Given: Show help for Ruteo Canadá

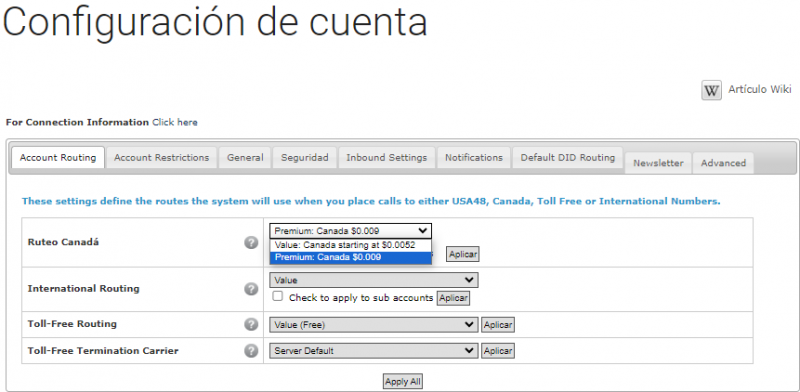Looking at the screenshot, I should (251, 242).
